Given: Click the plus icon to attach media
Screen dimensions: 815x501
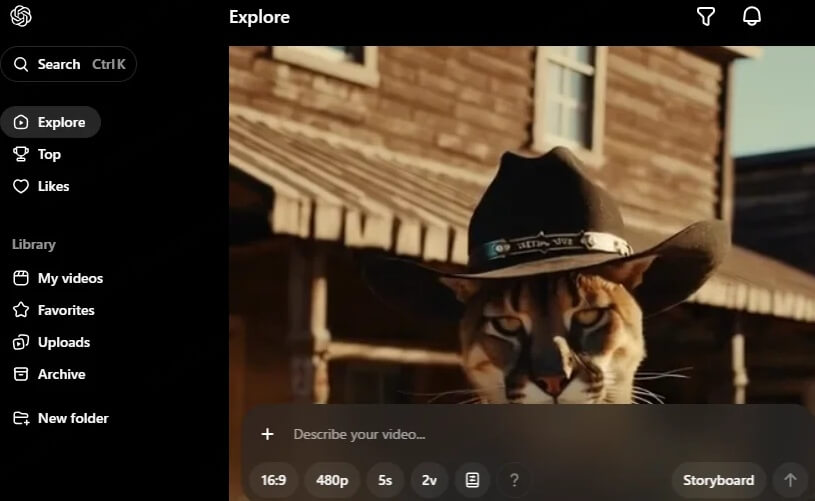Looking at the screenshot, I should click(x=267, y=434).
